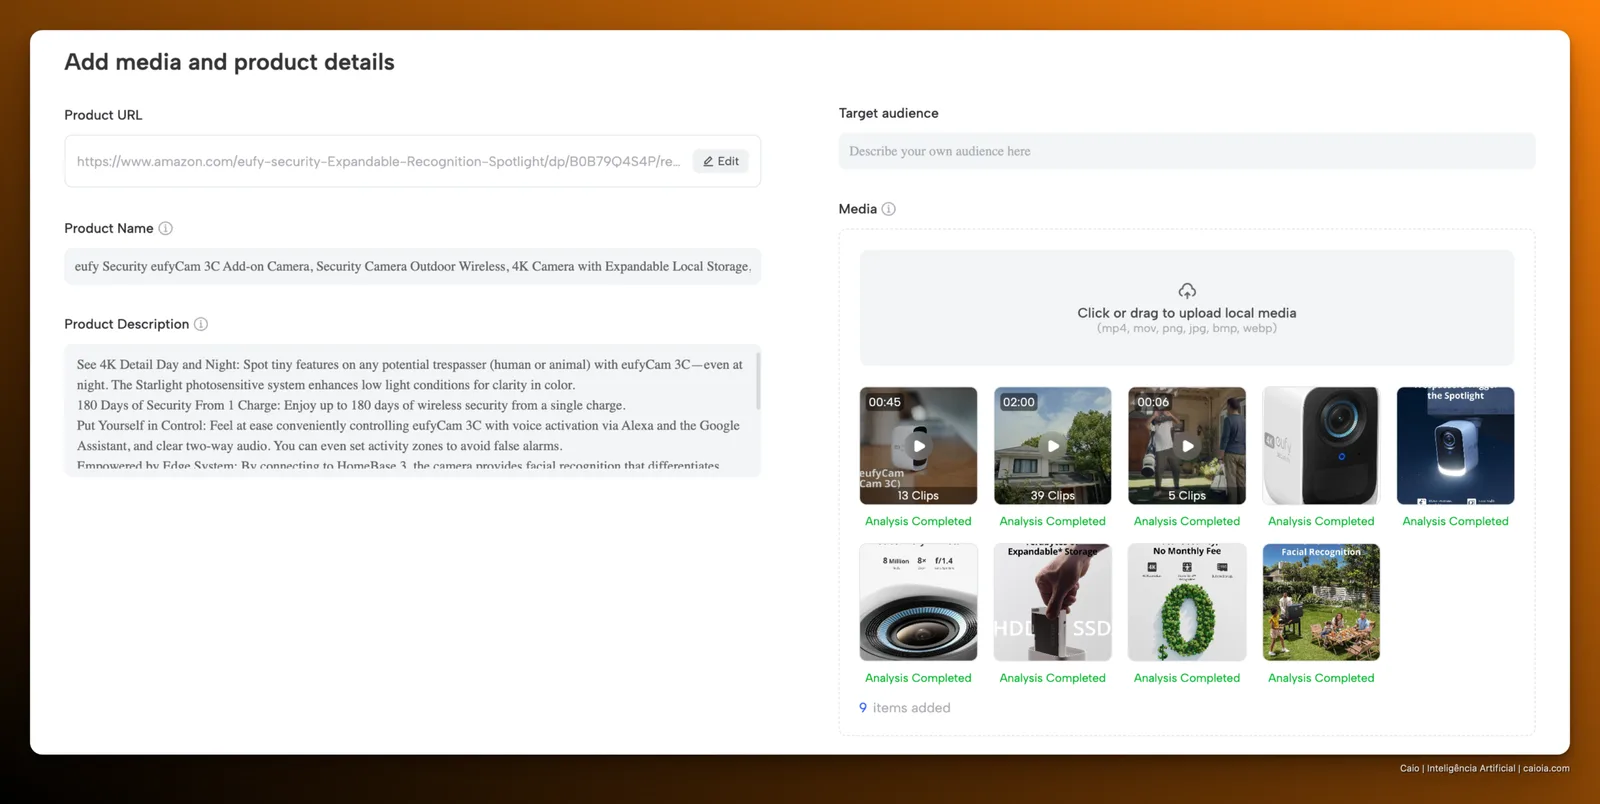
Task: Click the Product Description scrollbar
Action: click(758, 380)
